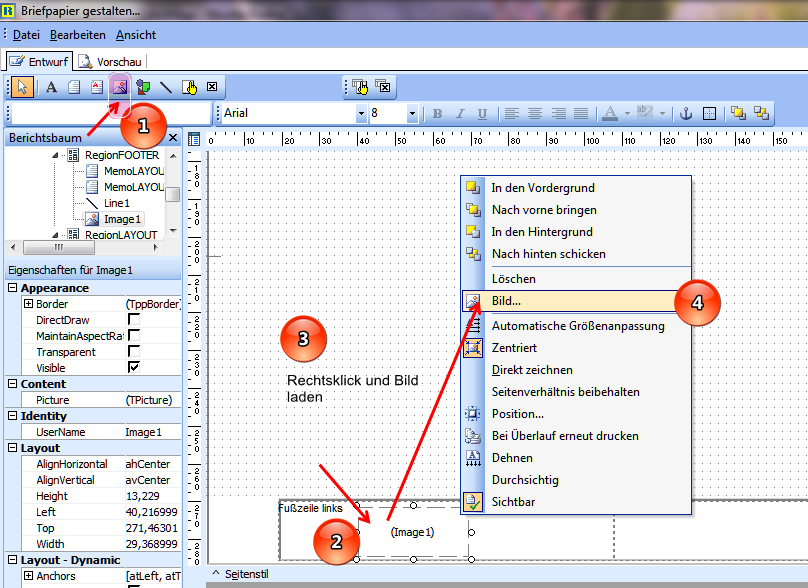The height and width of the screenshot is (588, 808).
Task: Select Image1 in the report tree
Action: (x=122, y=219)
